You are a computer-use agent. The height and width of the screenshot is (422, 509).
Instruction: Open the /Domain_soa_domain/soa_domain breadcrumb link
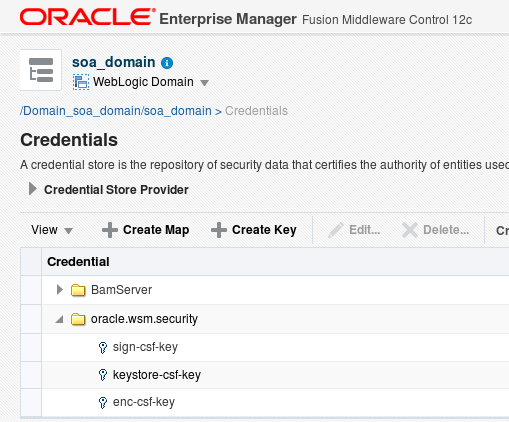116,111
